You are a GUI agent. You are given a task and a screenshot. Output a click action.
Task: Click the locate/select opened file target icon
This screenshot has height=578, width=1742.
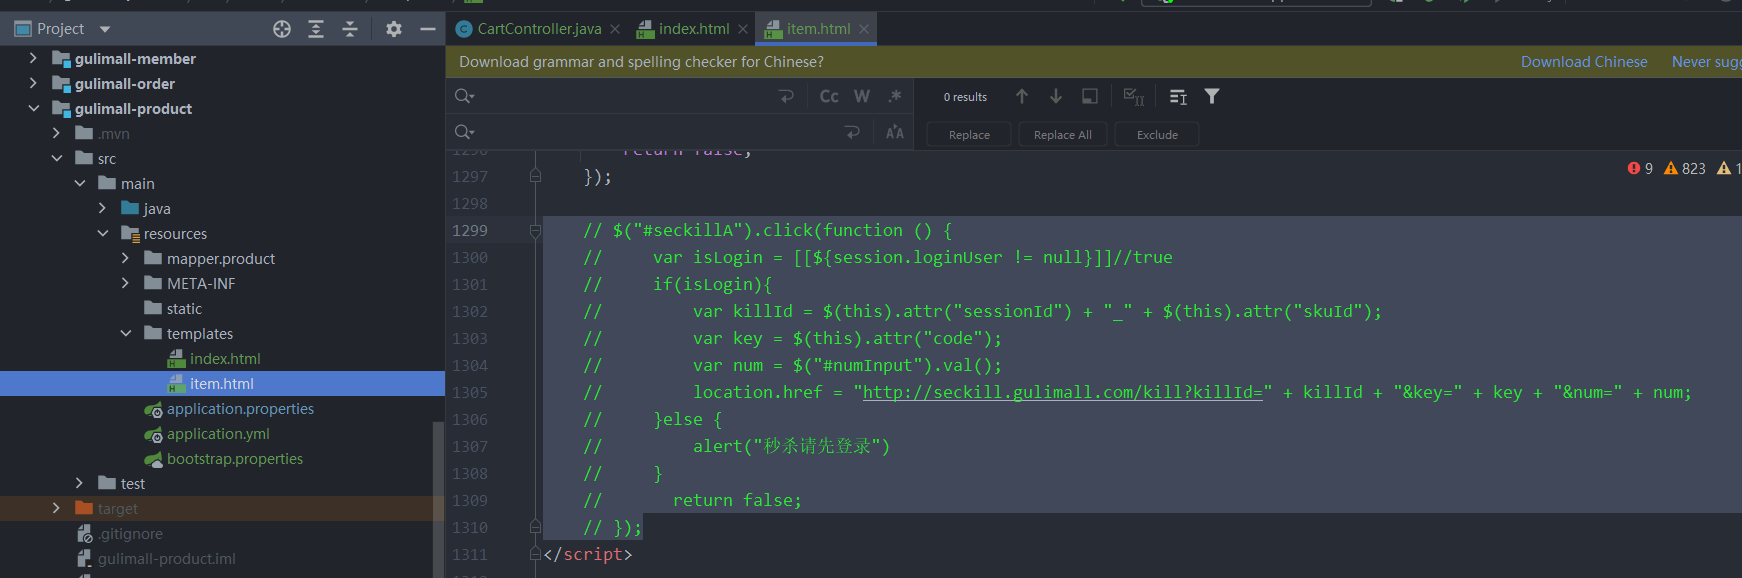(282, 29)
